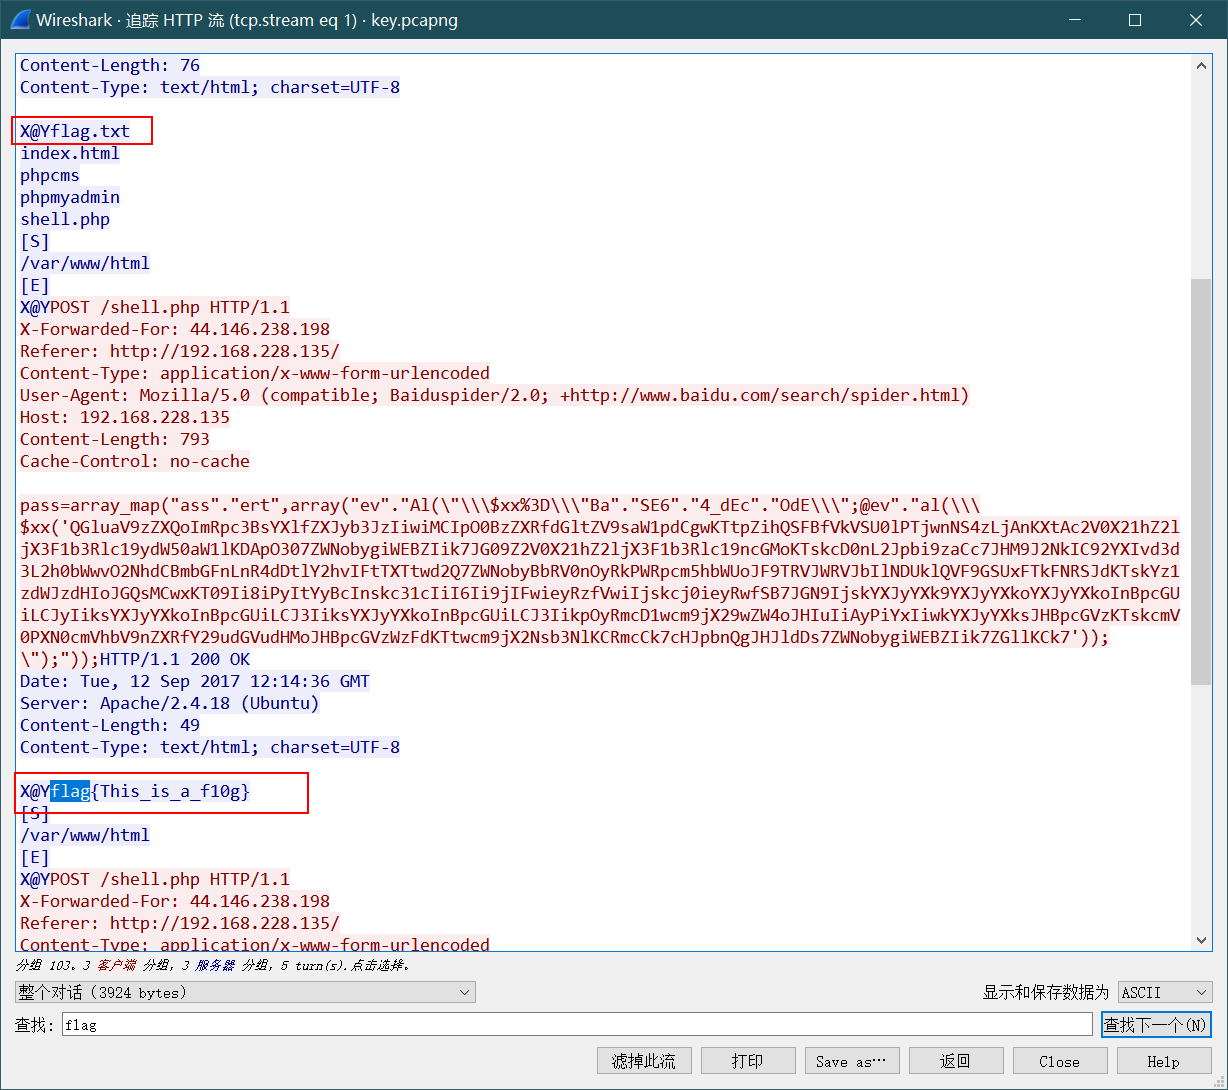The height and width of the screenshot is (1090, 1228).
Task: Click the Server: Apache/2.4.18 (Ubuntu) line
Action: 170,703
